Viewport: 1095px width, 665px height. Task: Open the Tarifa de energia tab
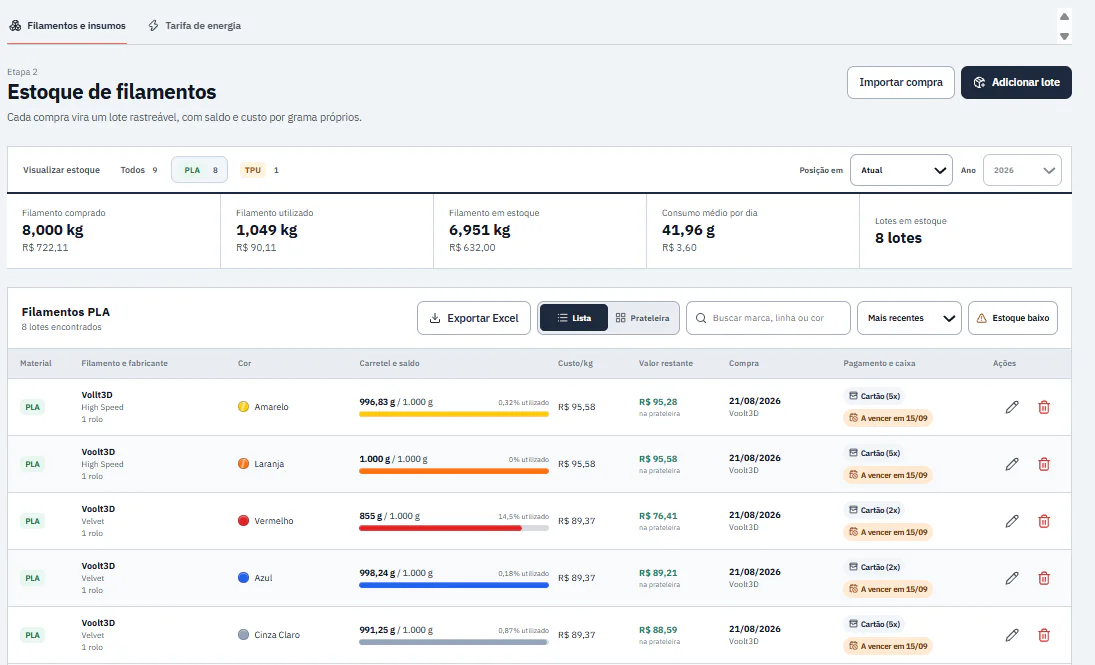(x=194, y=26)
